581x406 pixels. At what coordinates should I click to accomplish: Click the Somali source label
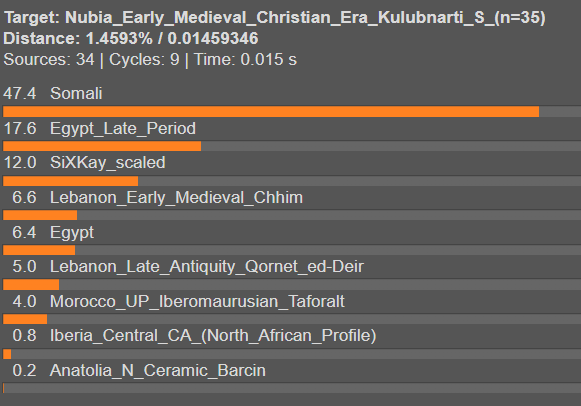coord(76,93)
